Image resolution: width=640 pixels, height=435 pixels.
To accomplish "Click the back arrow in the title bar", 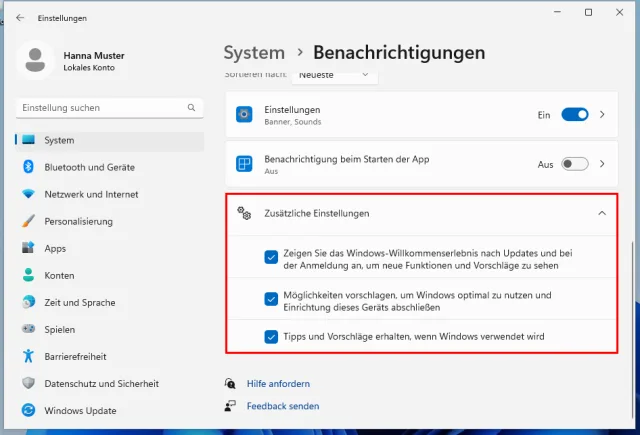I will [x=20, y=18].
